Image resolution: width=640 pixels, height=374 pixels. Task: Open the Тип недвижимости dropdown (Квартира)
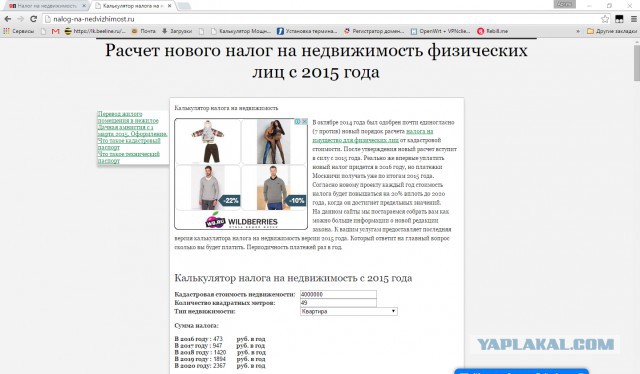pyautogui.click(x=349, y=312)
